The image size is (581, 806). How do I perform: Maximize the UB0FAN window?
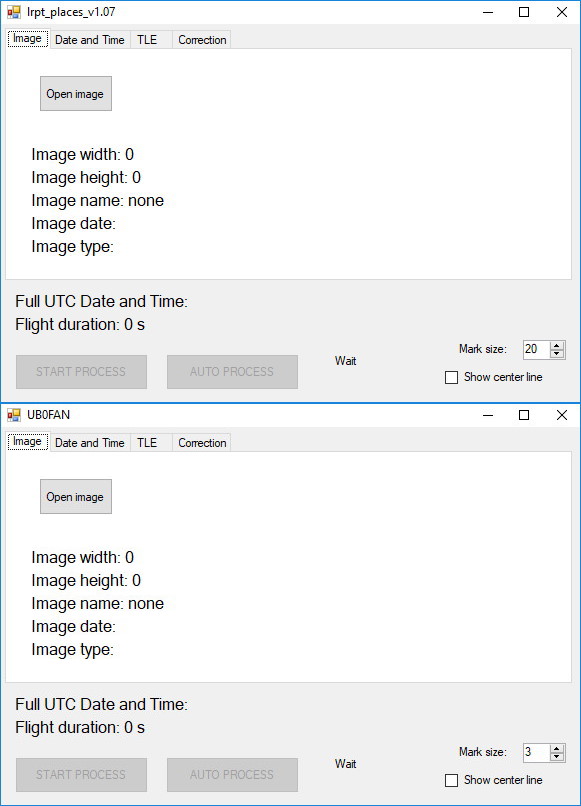tap(524, 415)
